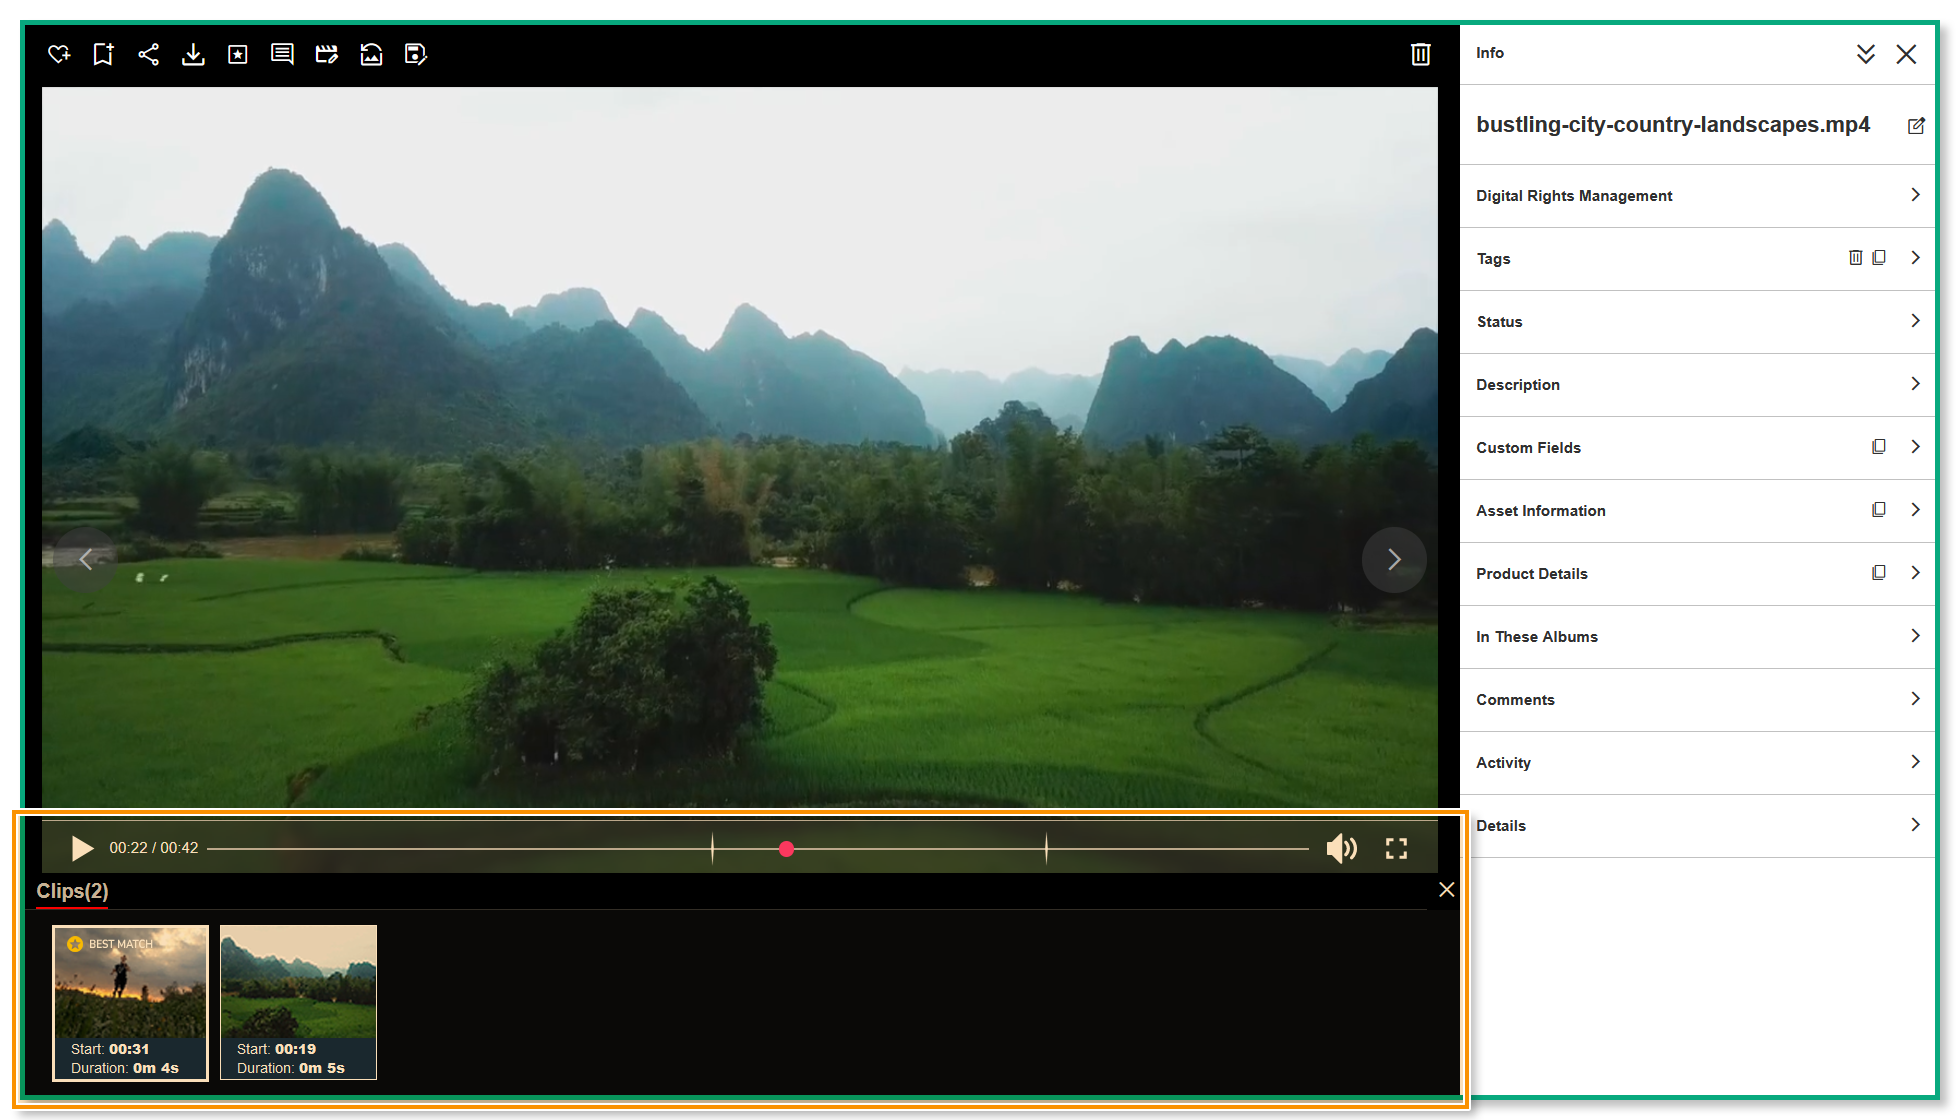Screen dimensions: 1960x1120
Task: Click the add bookmark icon
Action: pyautogui.click(x=103, y=54)
